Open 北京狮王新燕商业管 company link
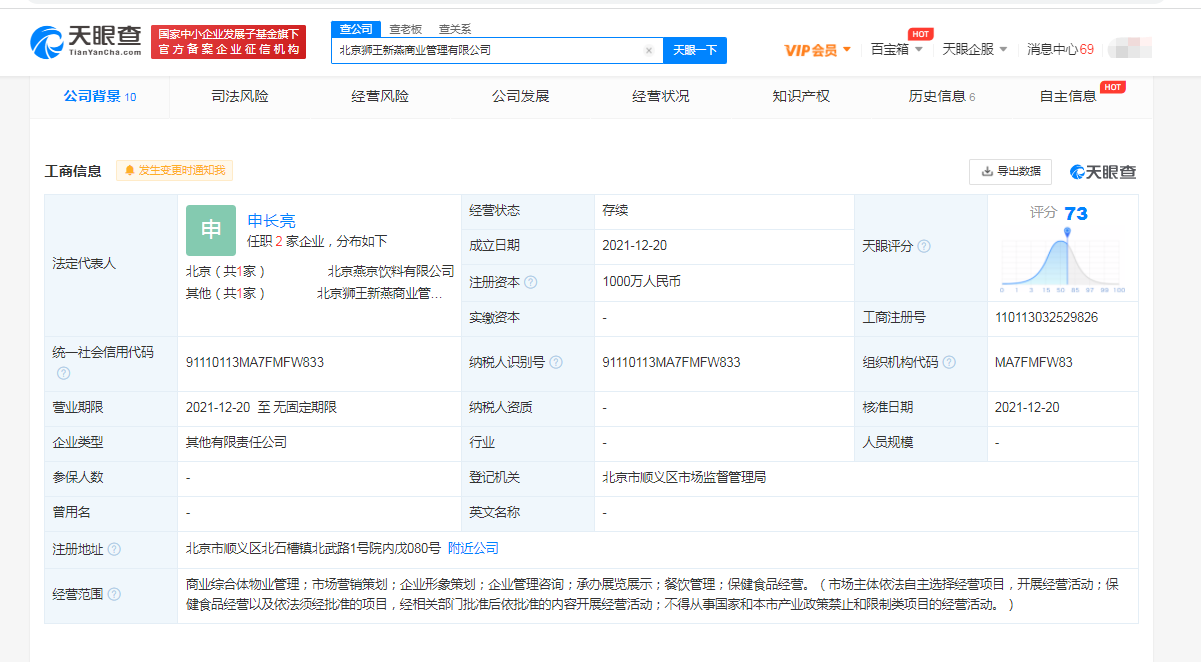Screen dimensions: 1201x662 point(379,293)
